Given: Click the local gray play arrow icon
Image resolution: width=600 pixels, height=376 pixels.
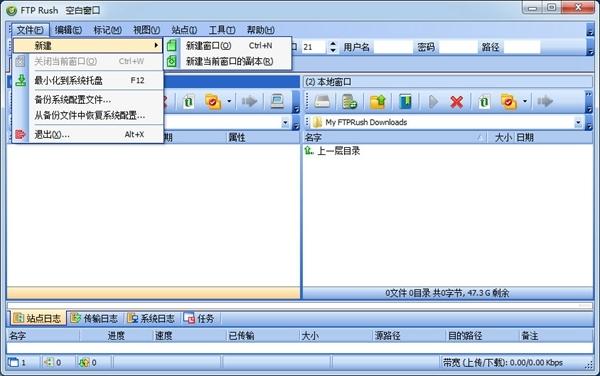Looking at the screenshot, I should [433, 101].
